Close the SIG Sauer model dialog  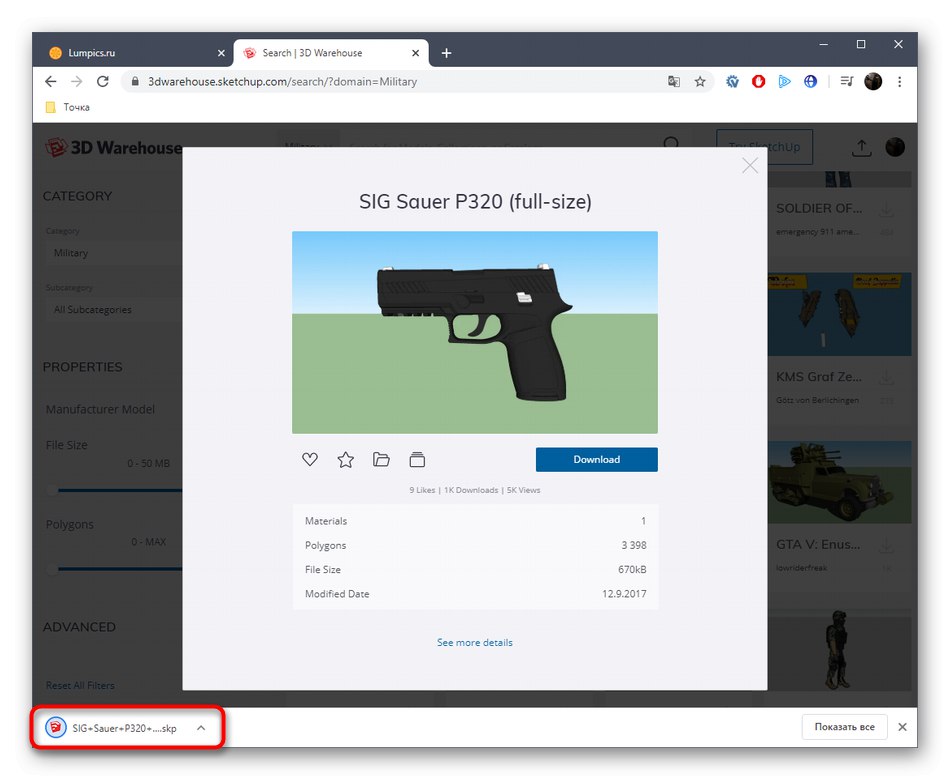click(x=750, y=165)
